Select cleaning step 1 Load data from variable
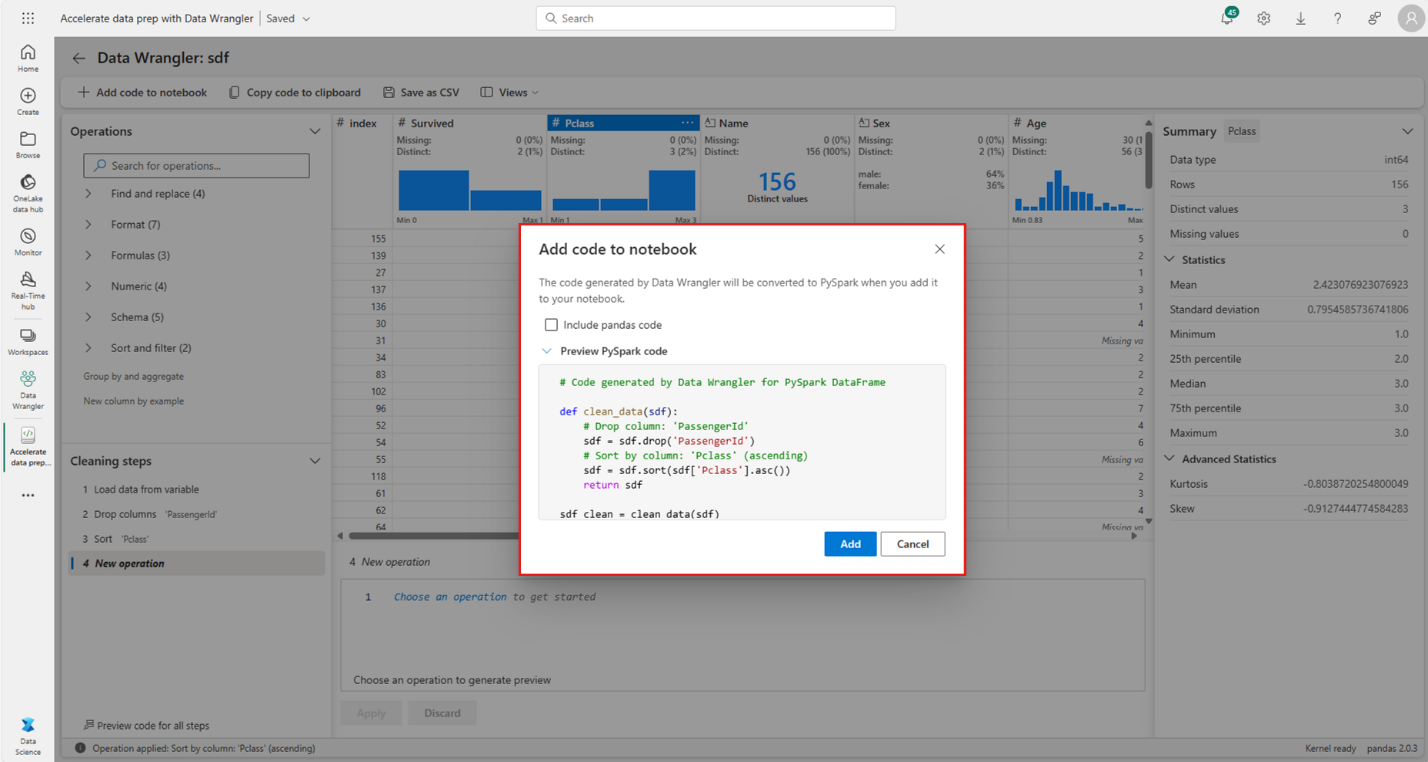This screenshot has width=1428, height=762. pos(197,489)
